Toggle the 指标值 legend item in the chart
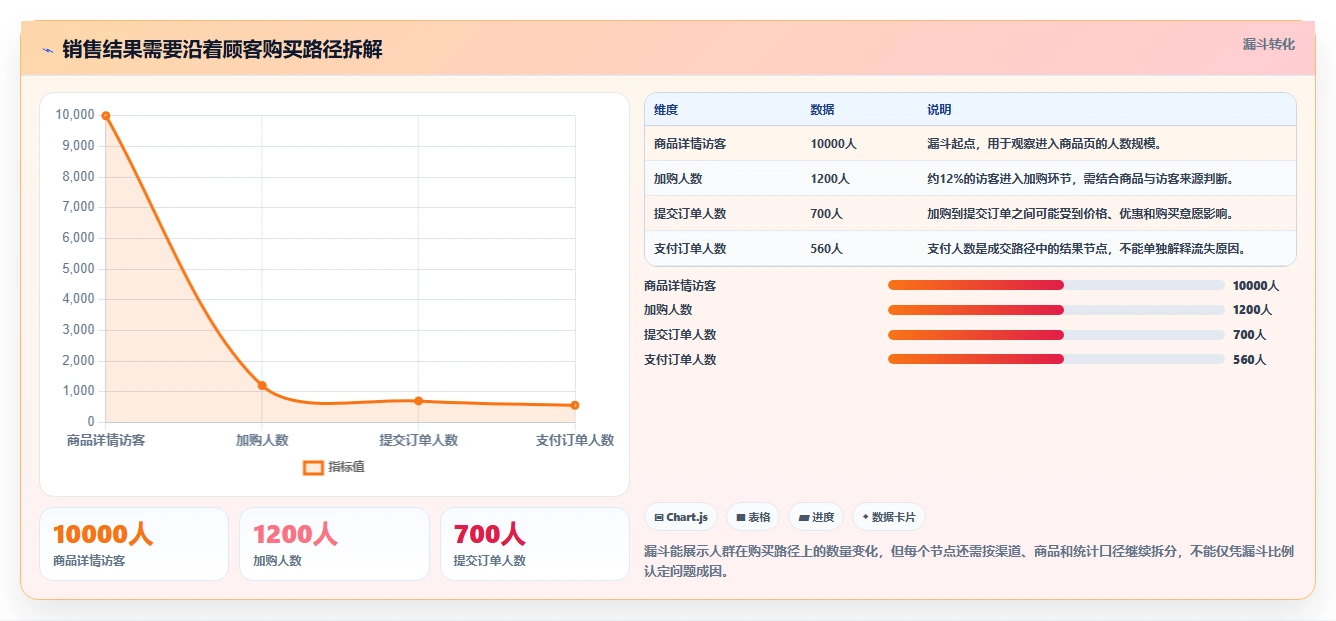Viewport: 1336px width, 621px height. point(334,467)
